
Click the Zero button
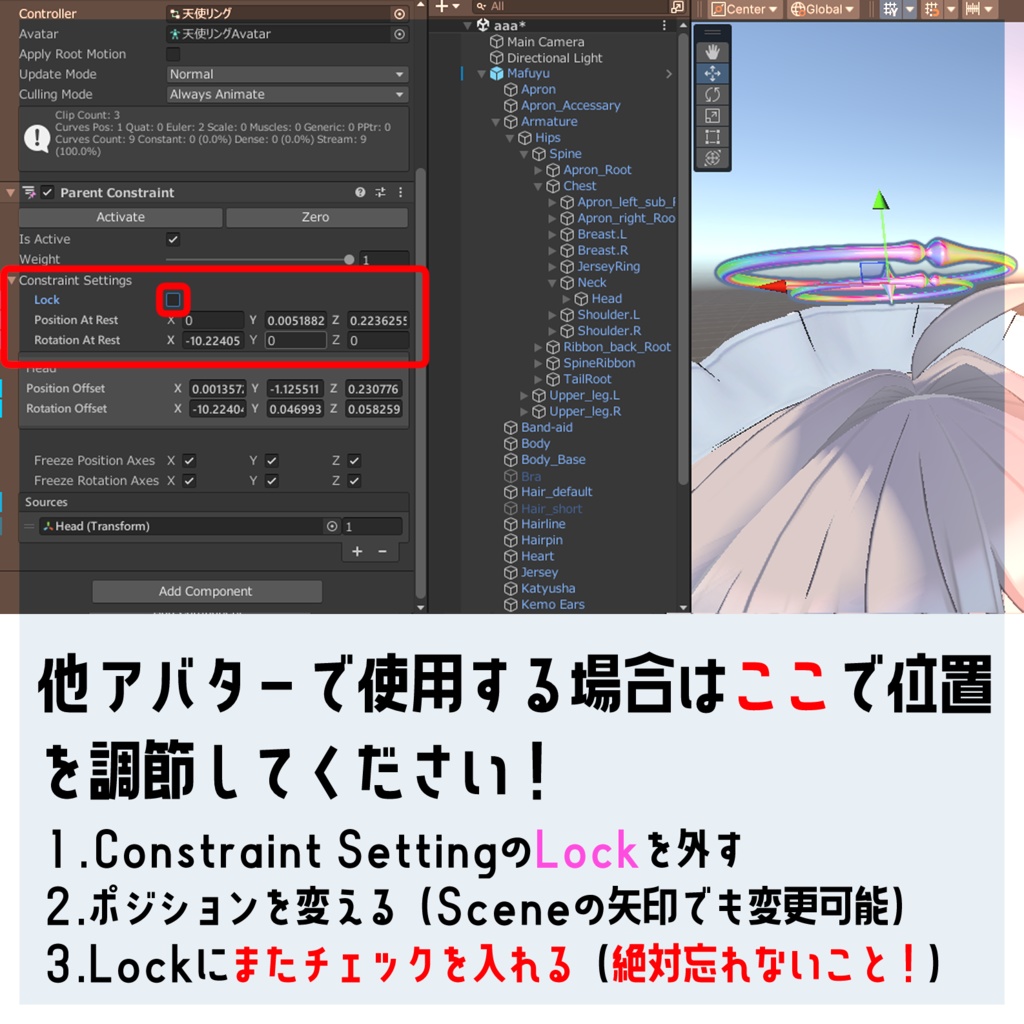click(317, 217)
